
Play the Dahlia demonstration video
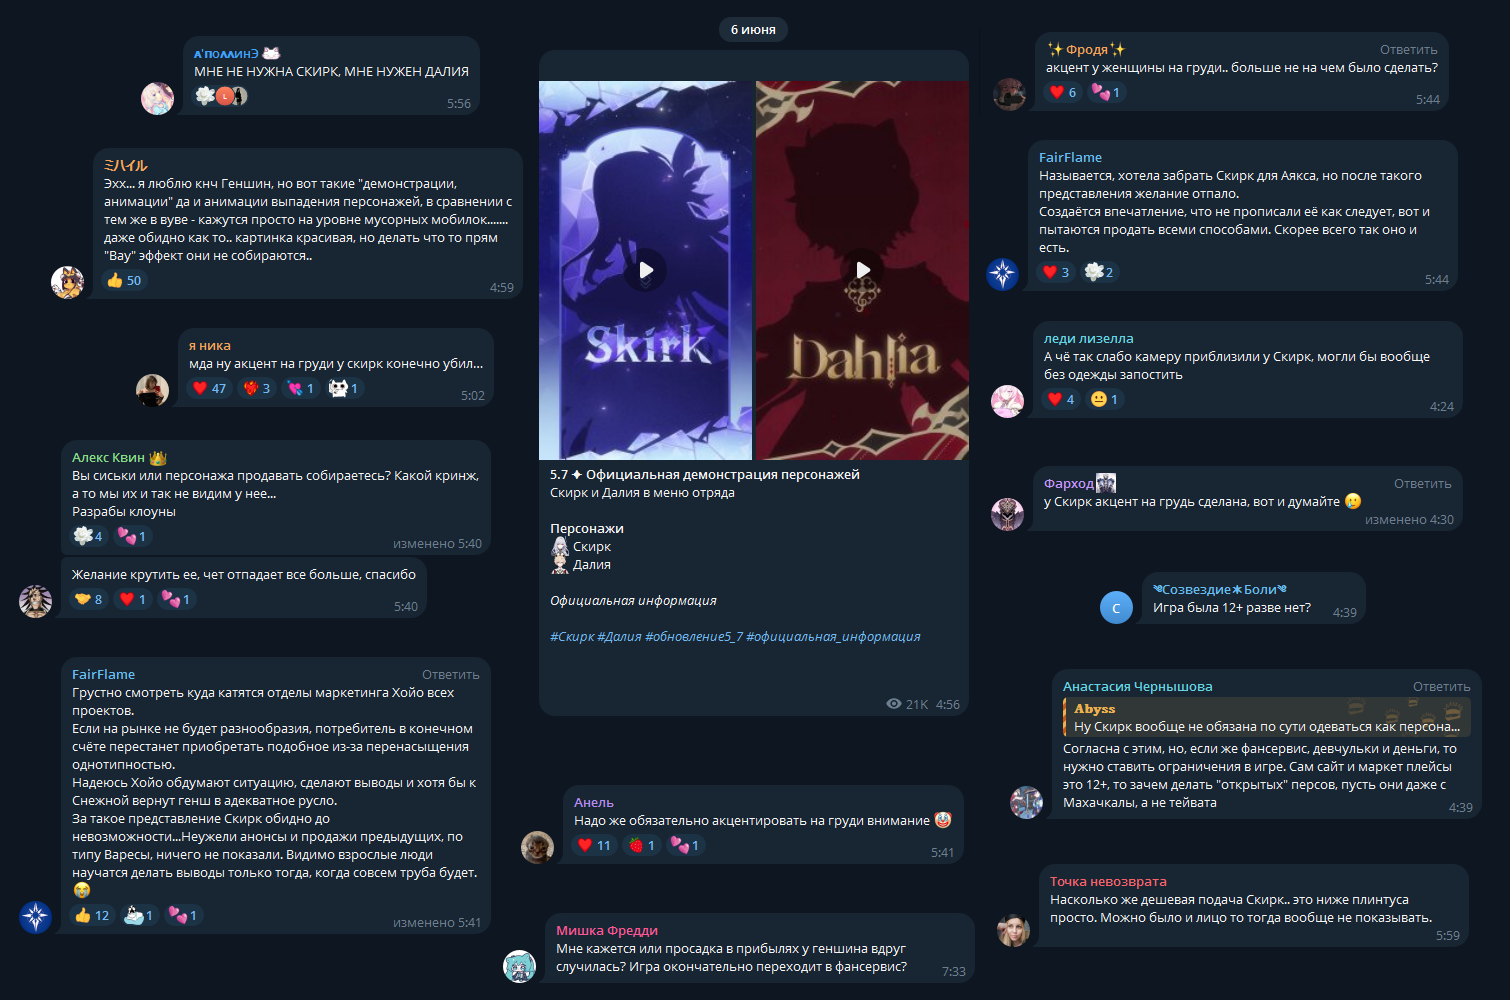[863, 270]
